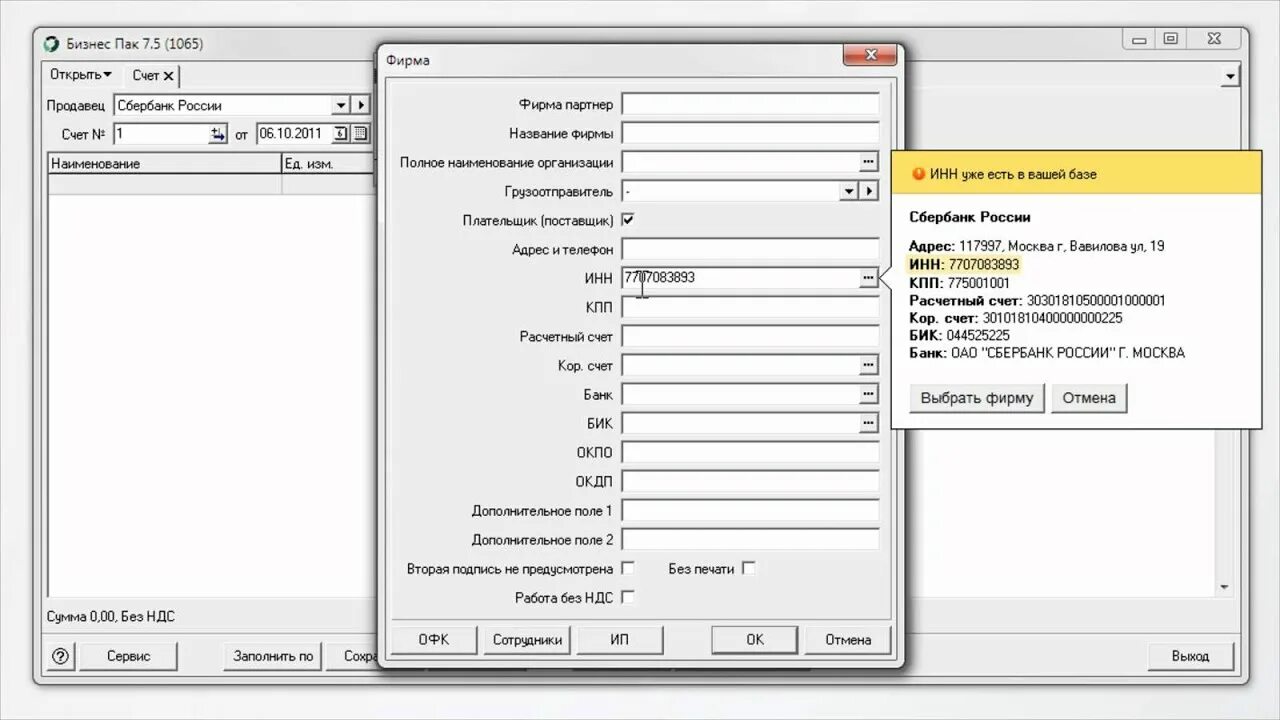Click the ellipsis button beside ИНН field

(868, 278)
